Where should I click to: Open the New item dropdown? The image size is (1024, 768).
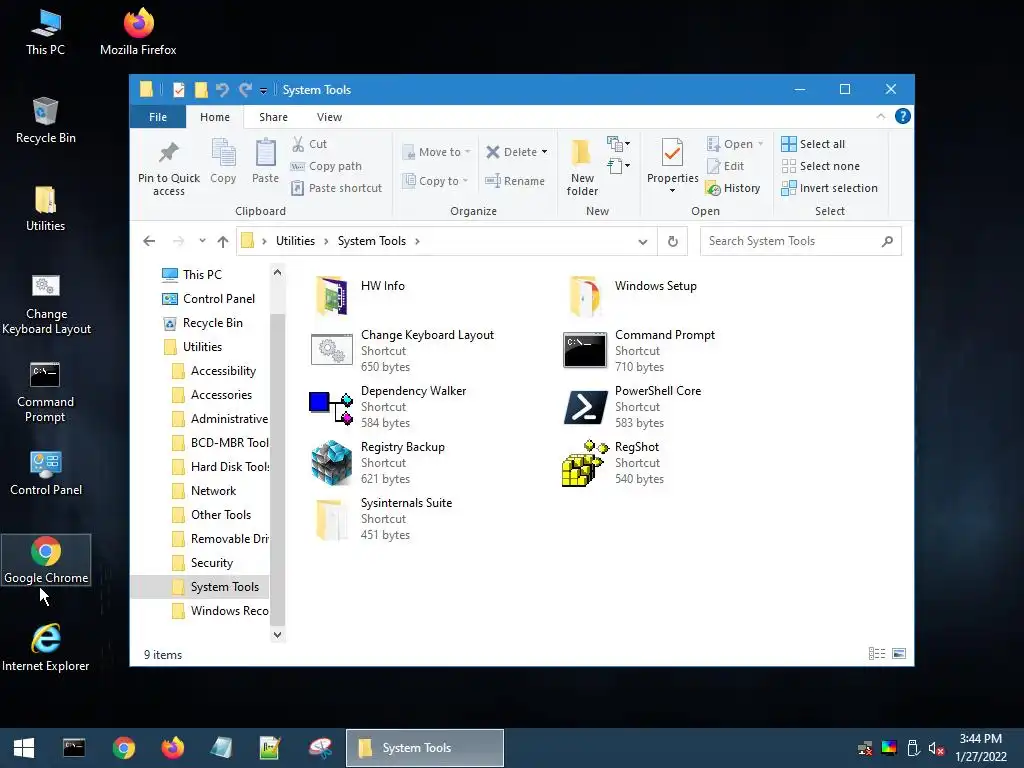(618, 144)
